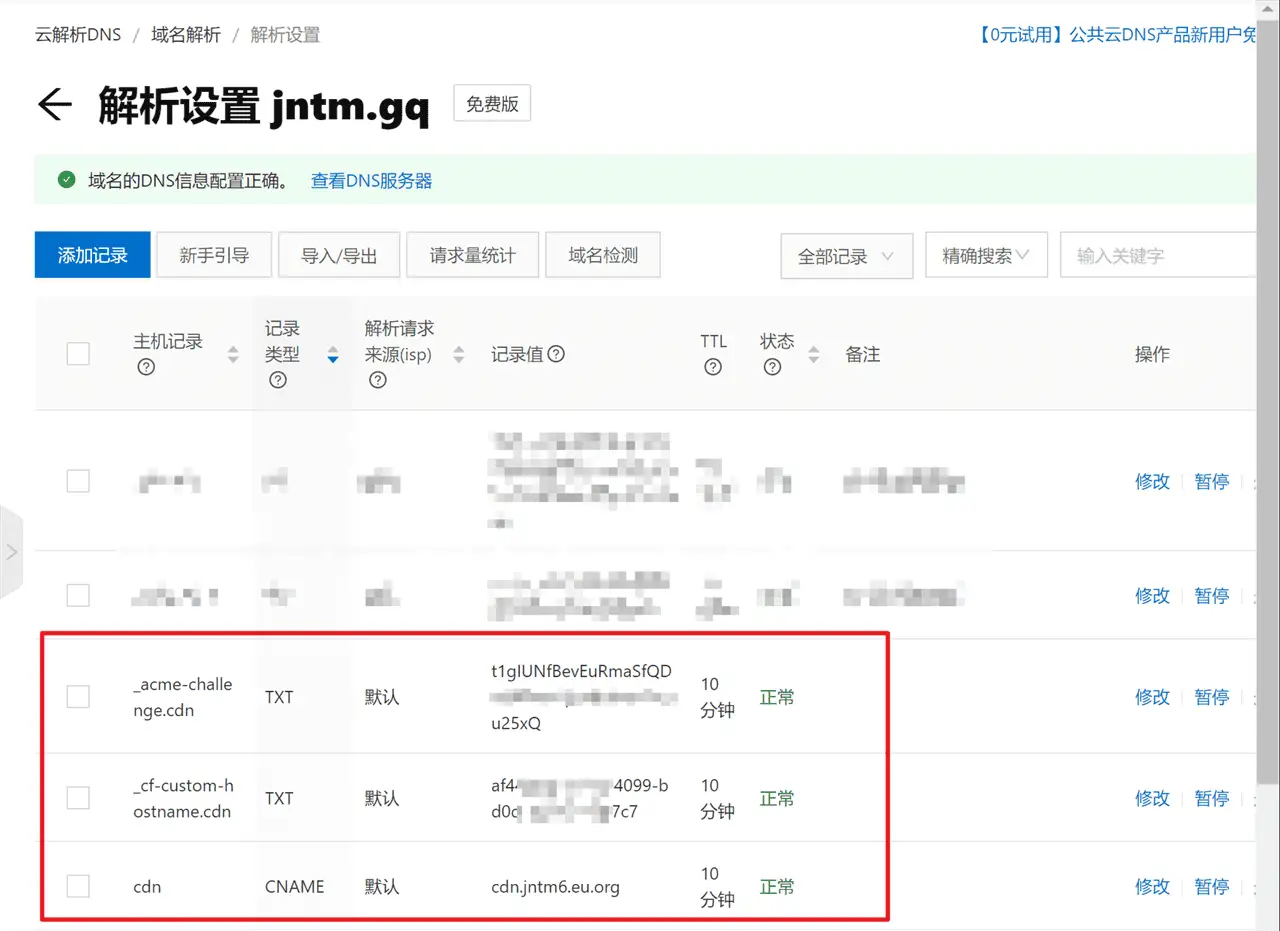Click help icon under 记录类型 header
The image size is (1280, 931).
point(278,380)
